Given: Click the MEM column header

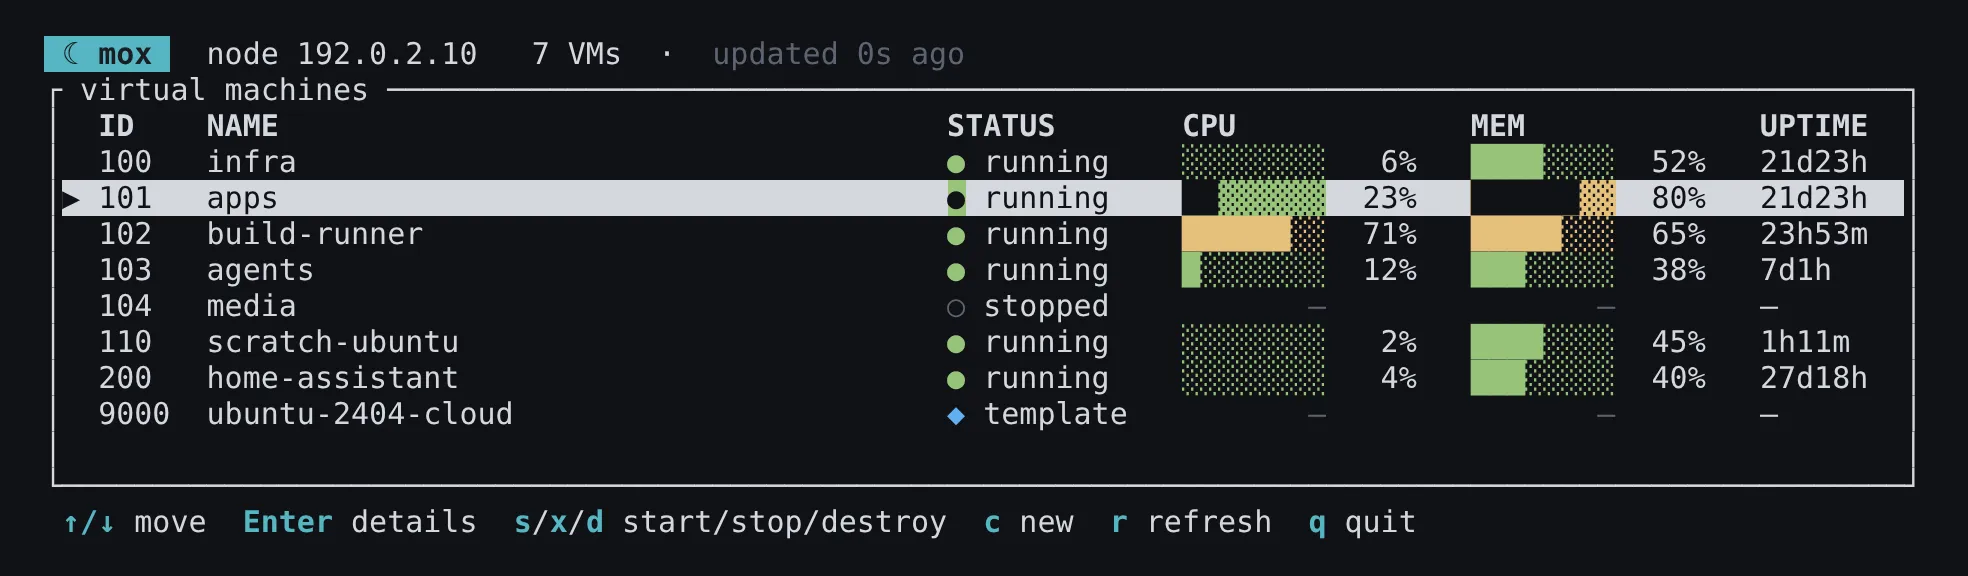Looking at the screenshot, I should coord(1498,126).
